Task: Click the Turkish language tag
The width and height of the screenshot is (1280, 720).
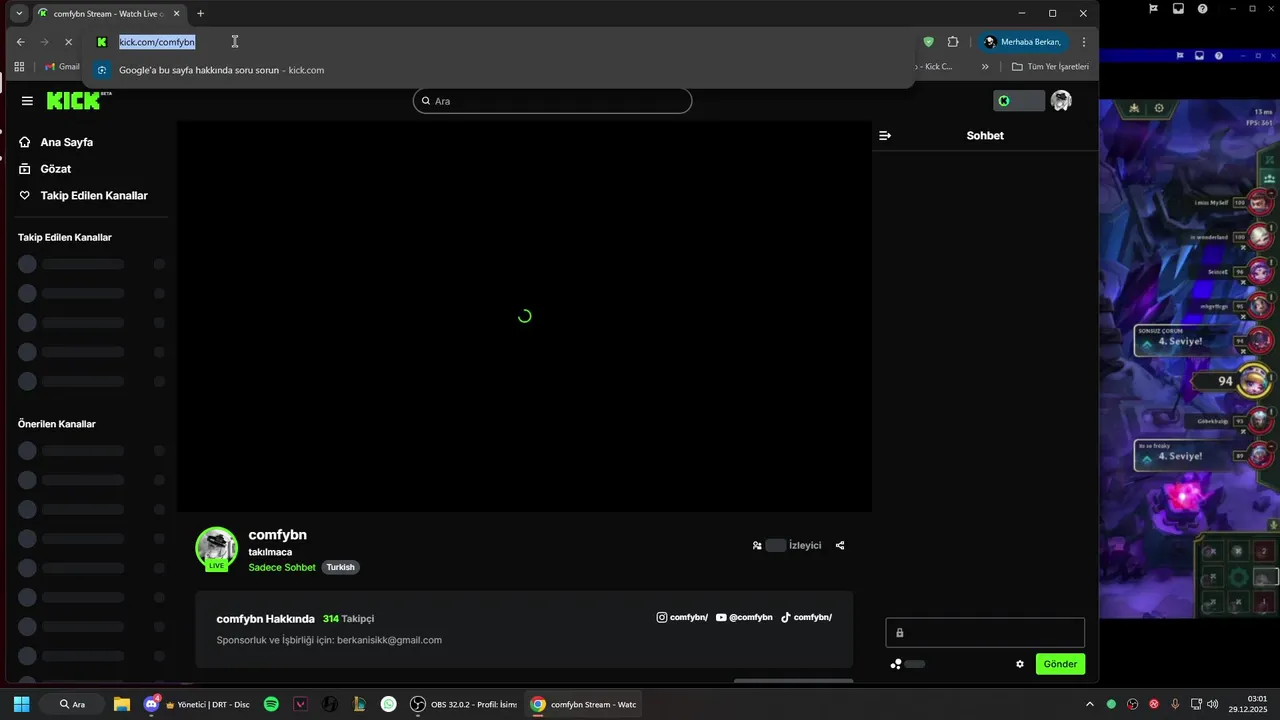Action: pos(340,567)
